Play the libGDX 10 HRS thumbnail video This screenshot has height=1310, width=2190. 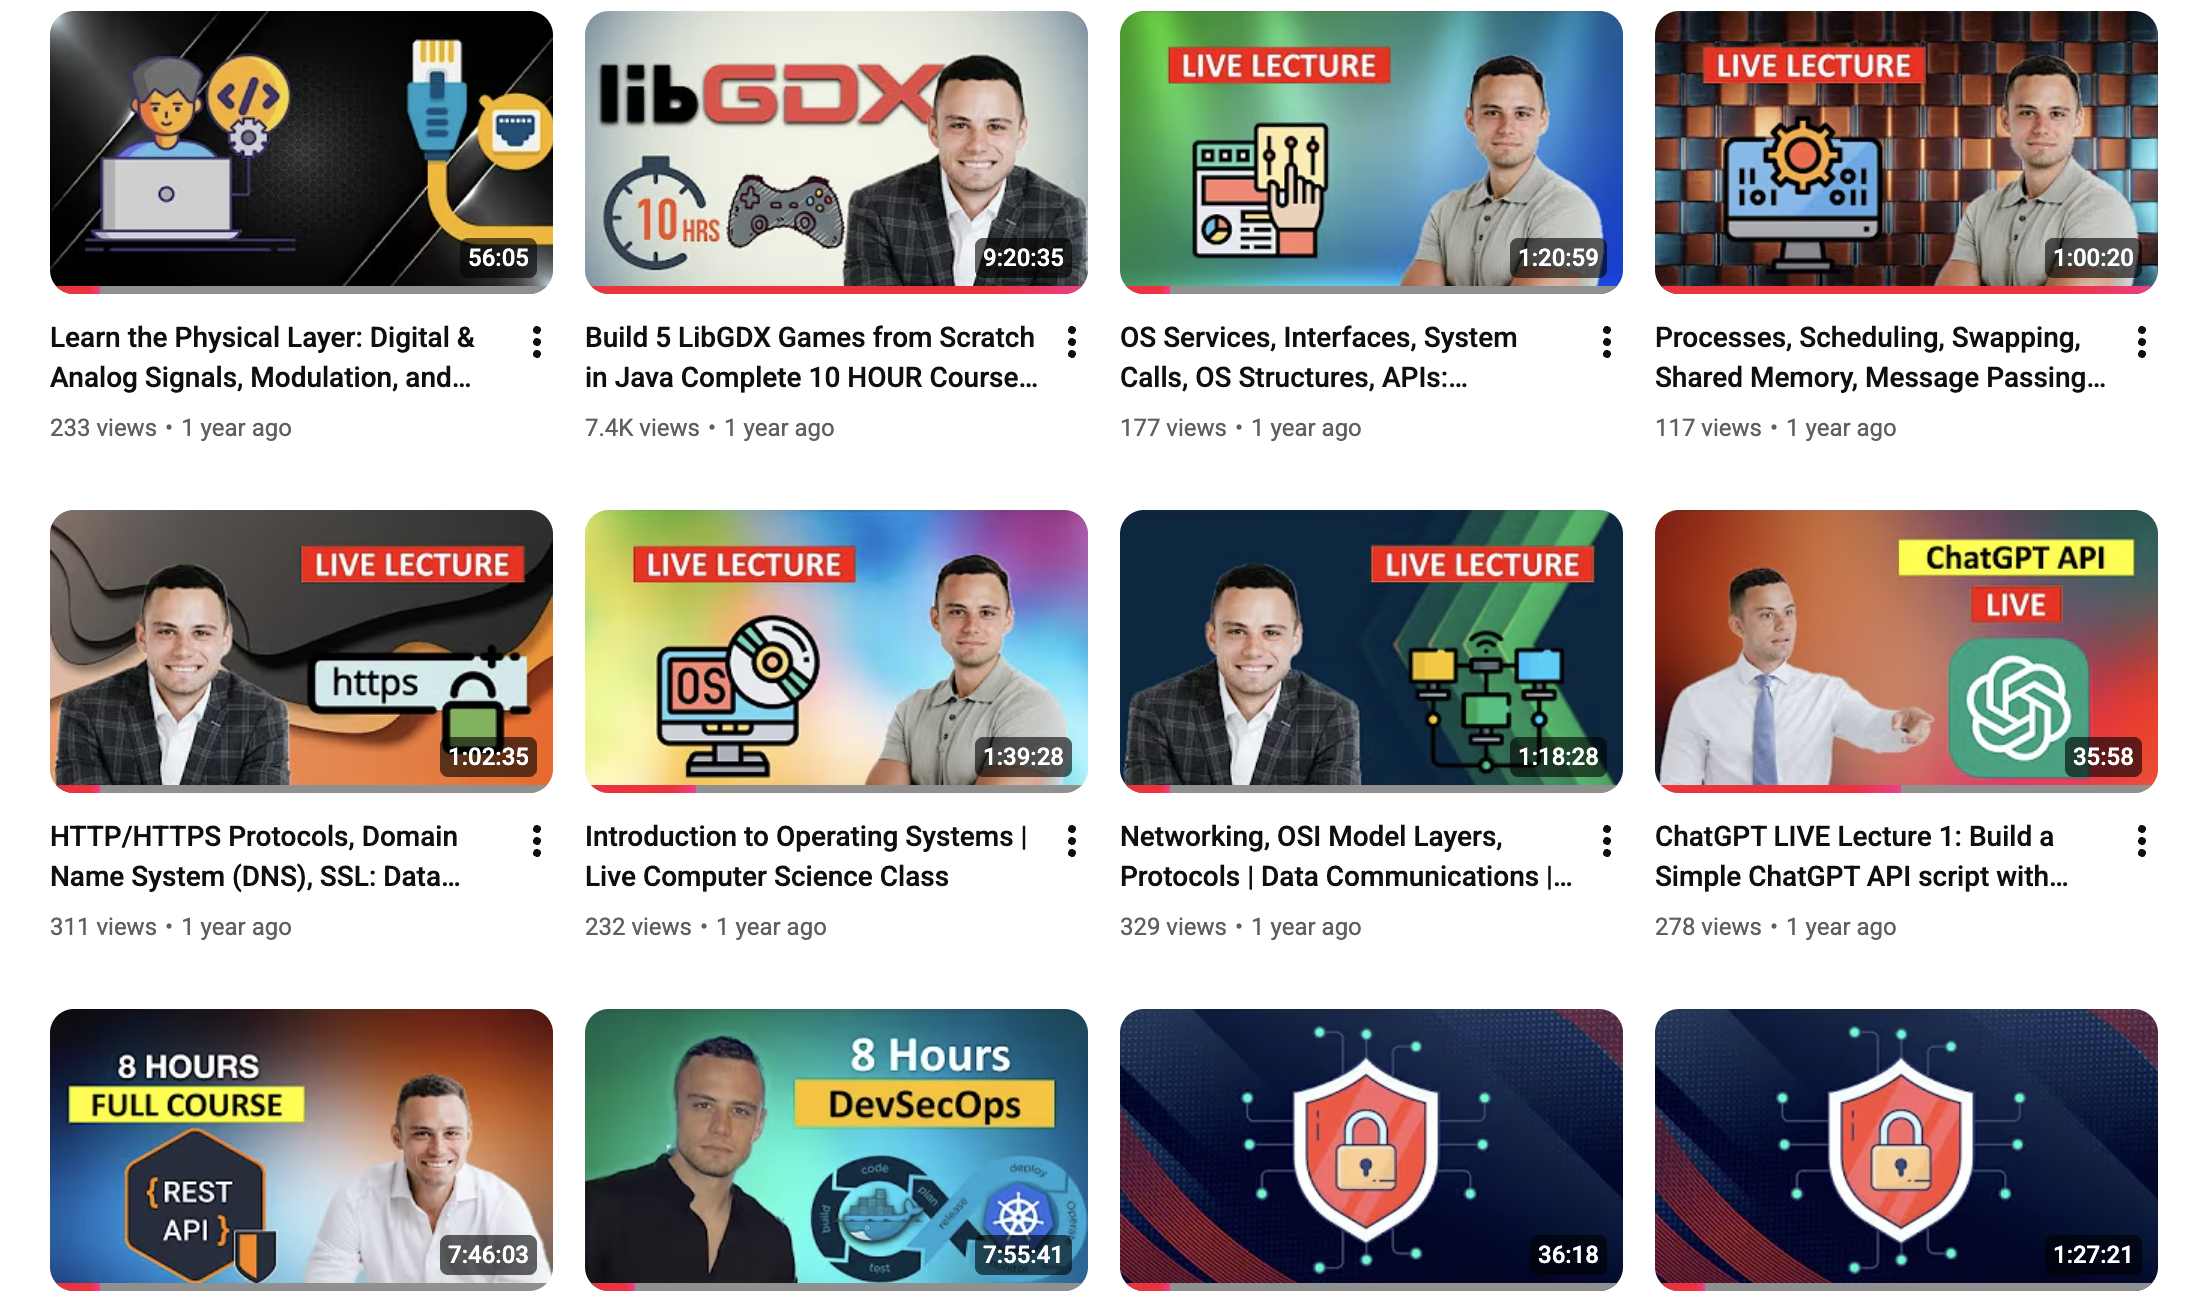tap(836, 152)
